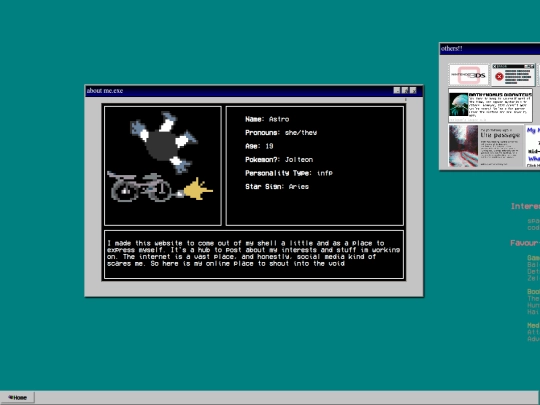Click the 'Star Sign: Aries' line

coord(277,186)
